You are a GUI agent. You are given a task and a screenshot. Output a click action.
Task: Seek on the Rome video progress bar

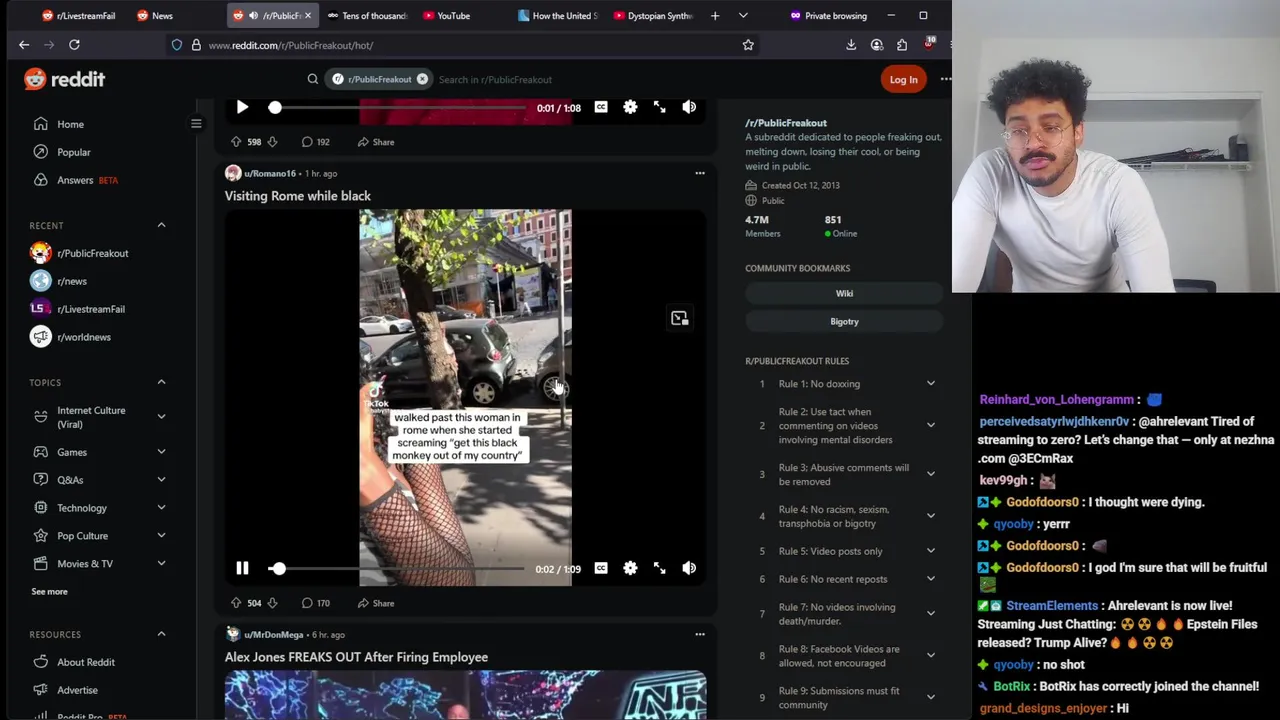click(x=397, y=568)
